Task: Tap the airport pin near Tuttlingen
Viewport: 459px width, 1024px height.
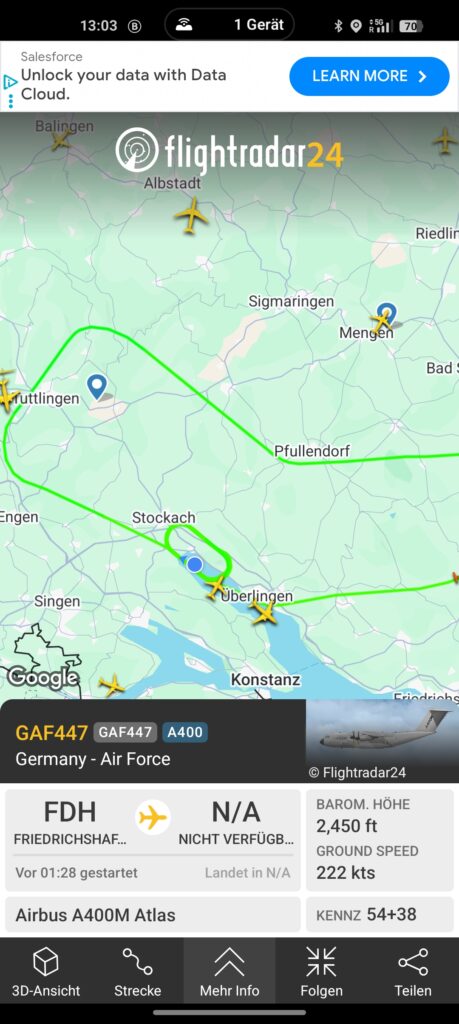Action: 97,387
